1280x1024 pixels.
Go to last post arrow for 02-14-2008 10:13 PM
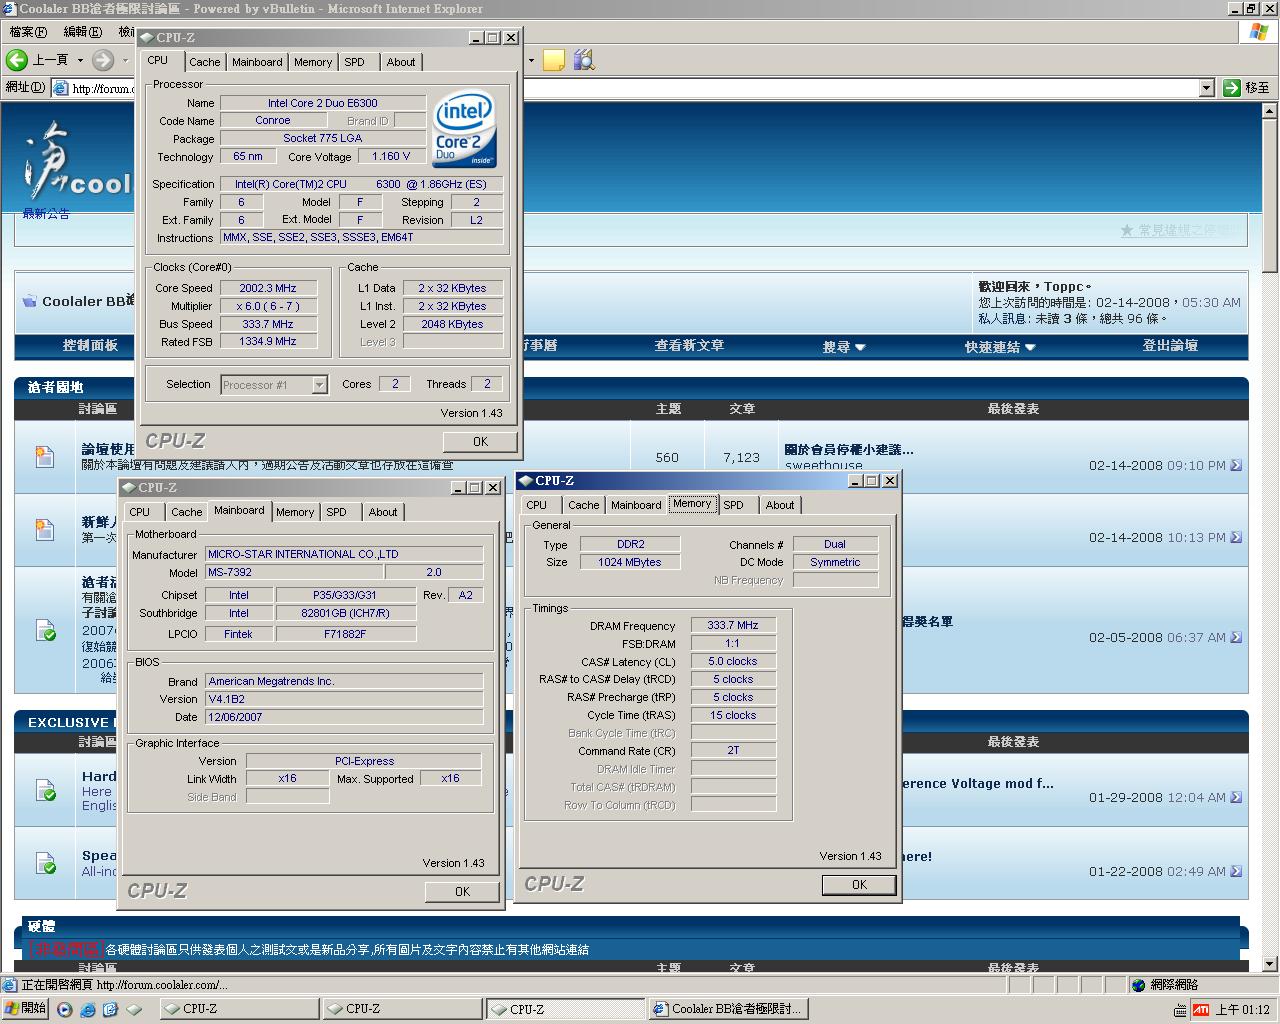(x=1236, y=537)
